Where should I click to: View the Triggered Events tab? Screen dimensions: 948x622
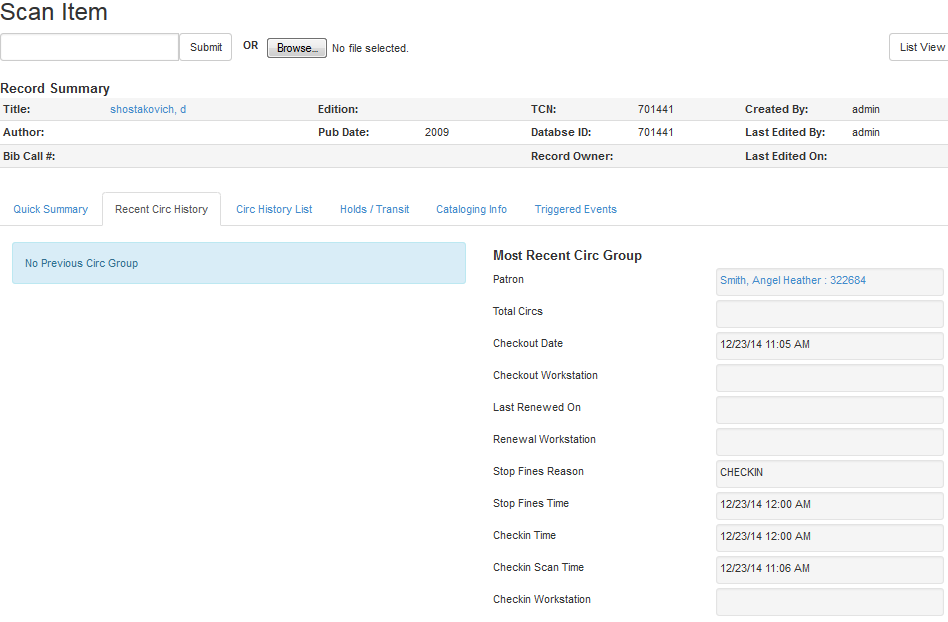point(575,209)
